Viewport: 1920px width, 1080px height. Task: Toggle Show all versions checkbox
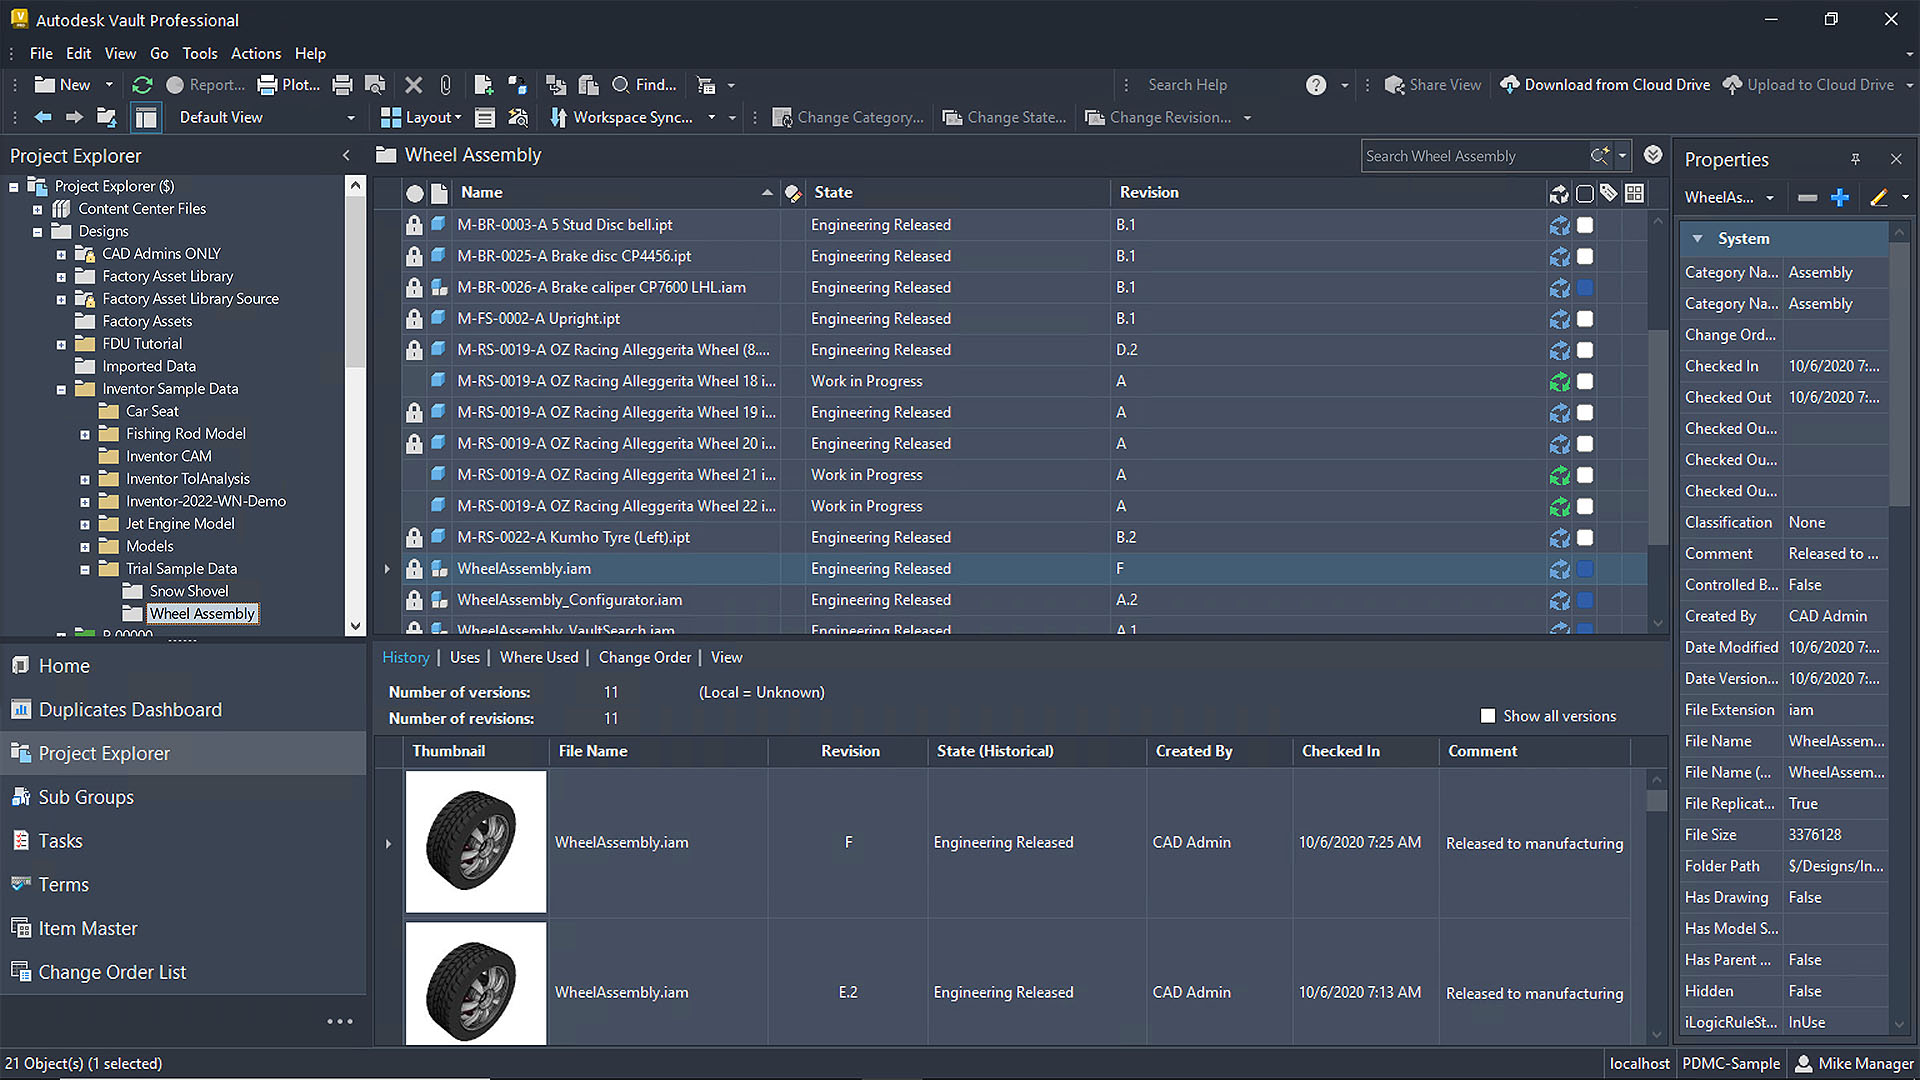1487,715
